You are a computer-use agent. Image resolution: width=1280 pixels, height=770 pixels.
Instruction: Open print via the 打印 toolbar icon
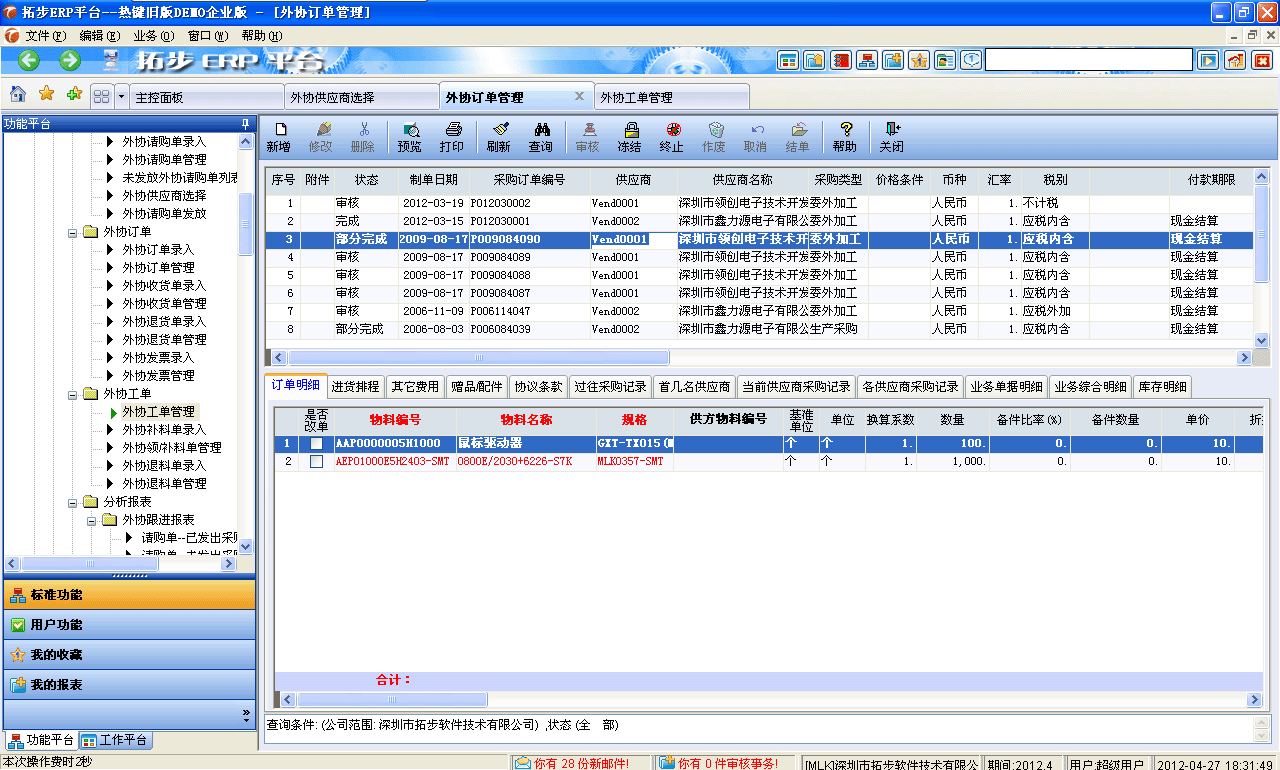pyautogui.click(x=453, y=137)
